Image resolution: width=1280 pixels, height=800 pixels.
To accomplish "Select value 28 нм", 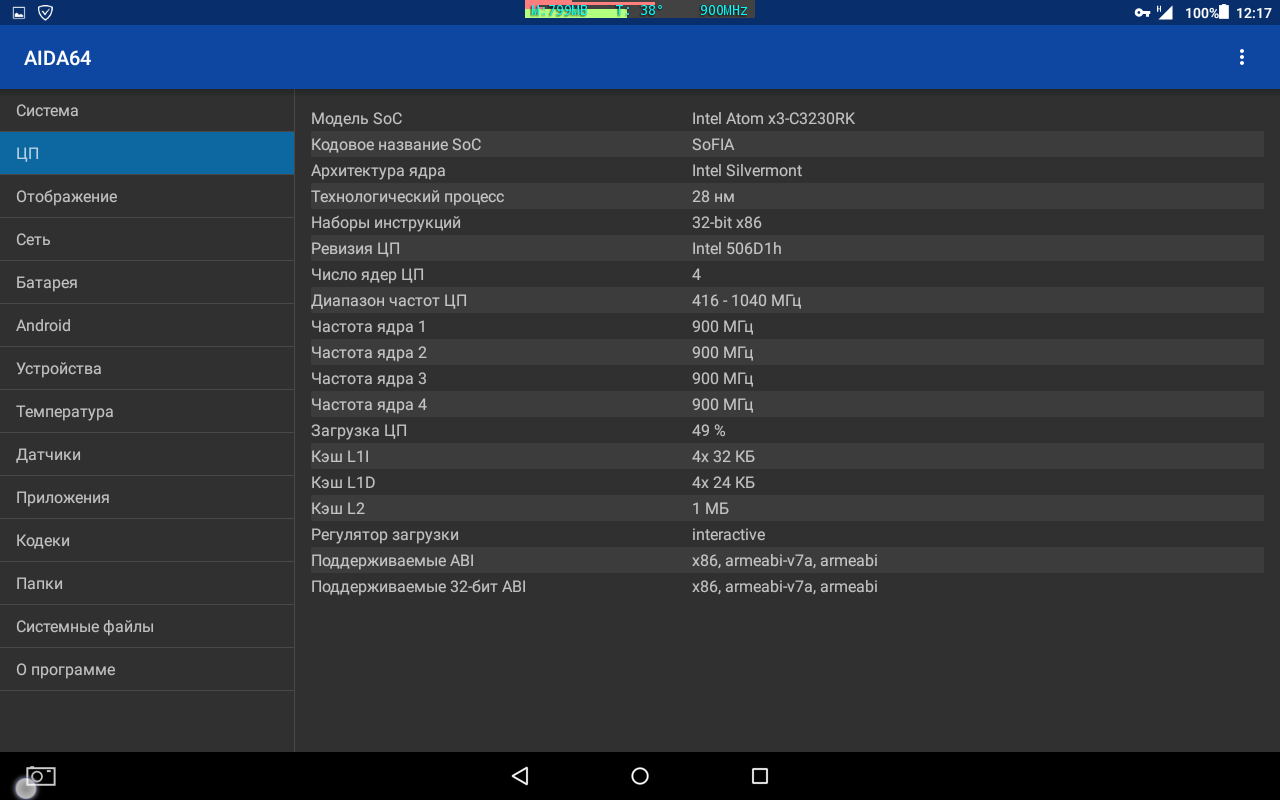I will point(713,197).
